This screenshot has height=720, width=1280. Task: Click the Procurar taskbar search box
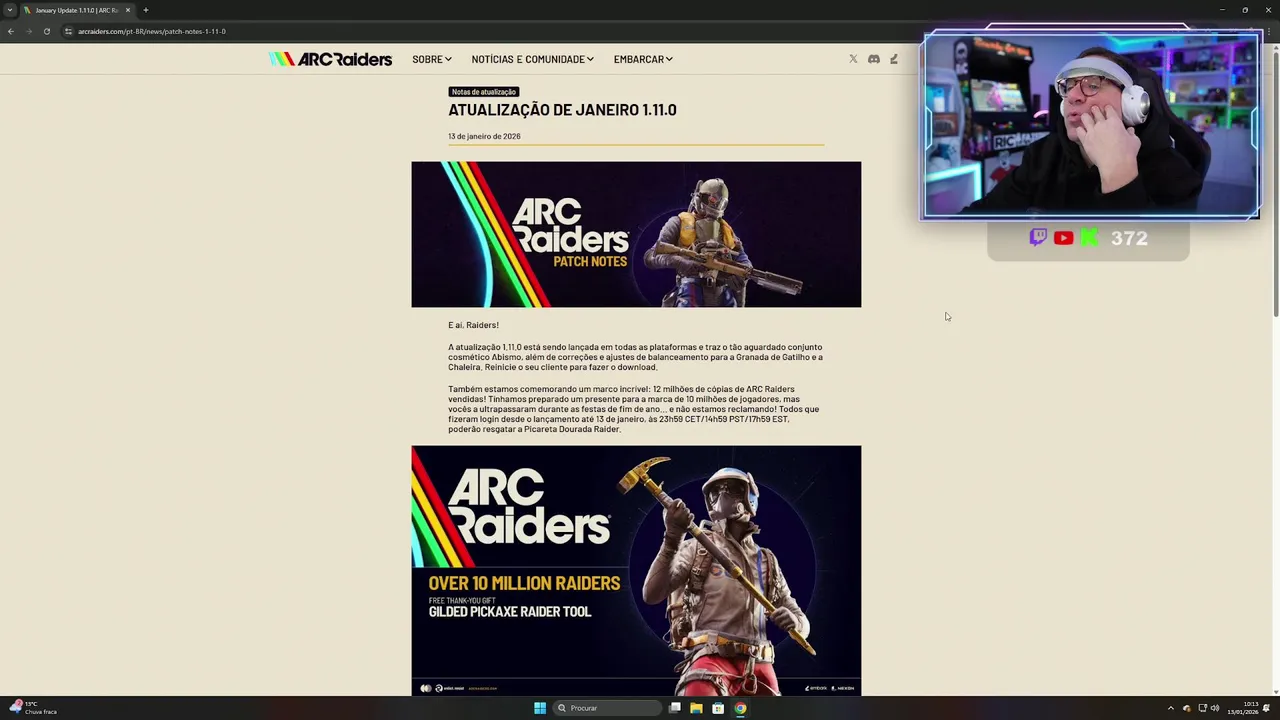606,708
